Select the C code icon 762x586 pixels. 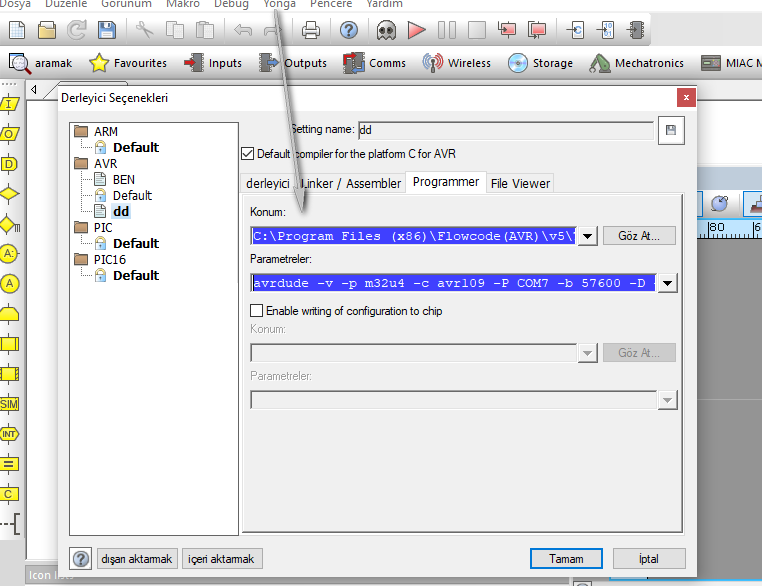point(9,494)
